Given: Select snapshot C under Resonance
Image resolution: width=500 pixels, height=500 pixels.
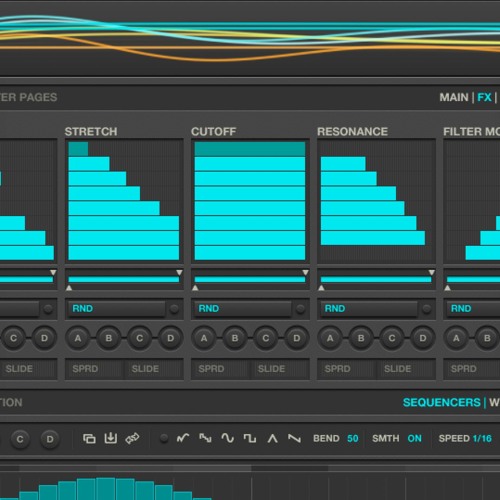Looking at the screenshot, I should (x=392, y=338).
